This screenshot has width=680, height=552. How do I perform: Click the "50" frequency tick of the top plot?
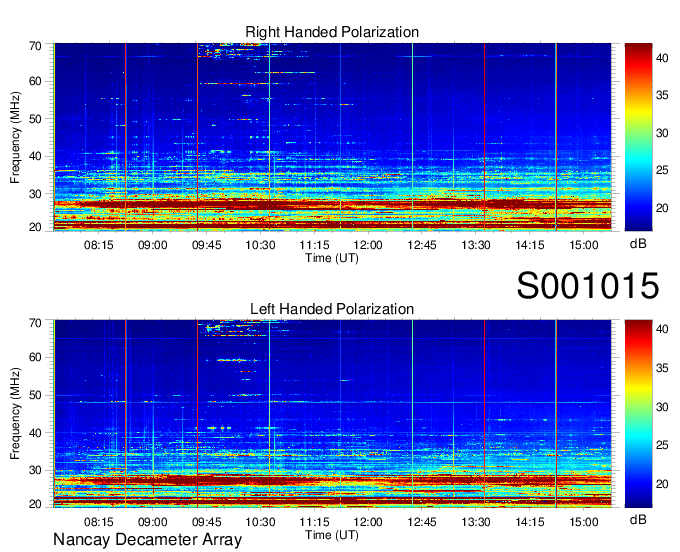[x=35, y=119]
